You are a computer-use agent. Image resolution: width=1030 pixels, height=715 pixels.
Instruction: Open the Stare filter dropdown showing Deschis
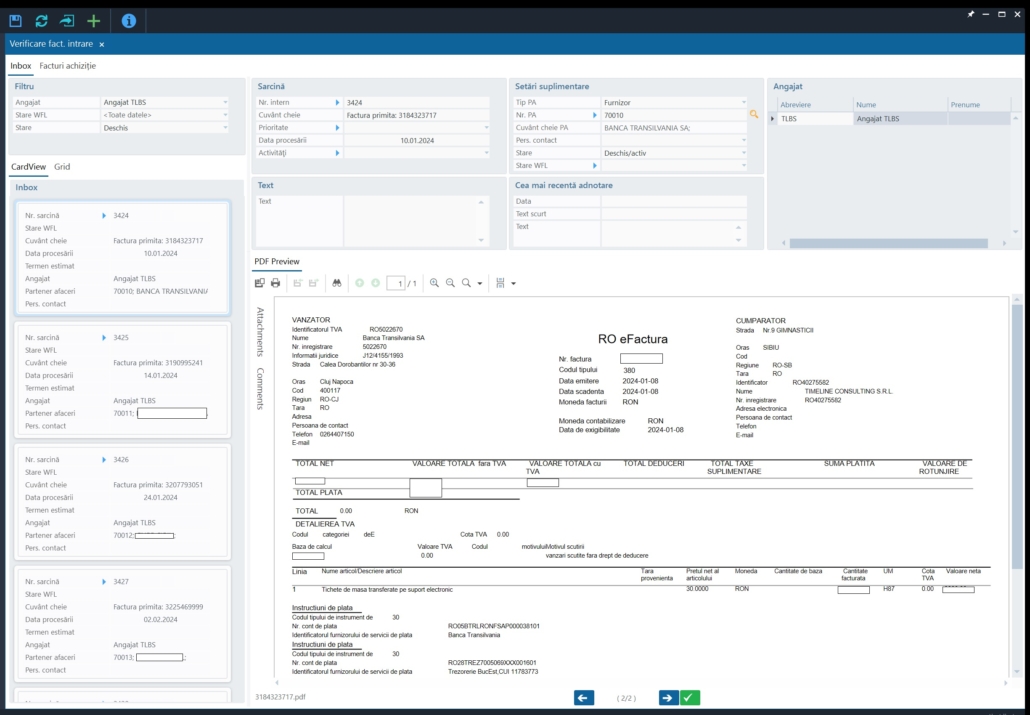click(x=225, y=127)
